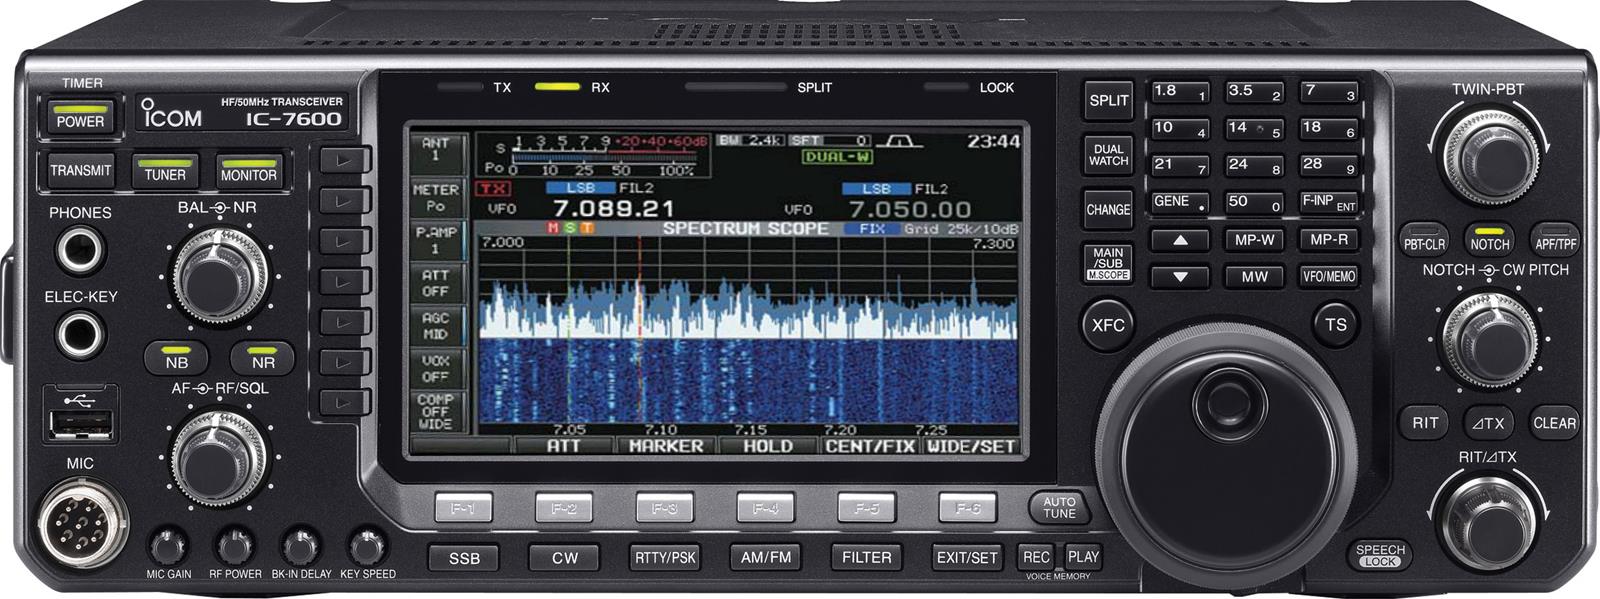This screenshot has height=599, width=1600.
Task: Click the MARKER label on the display
Action: click(666, 446)
